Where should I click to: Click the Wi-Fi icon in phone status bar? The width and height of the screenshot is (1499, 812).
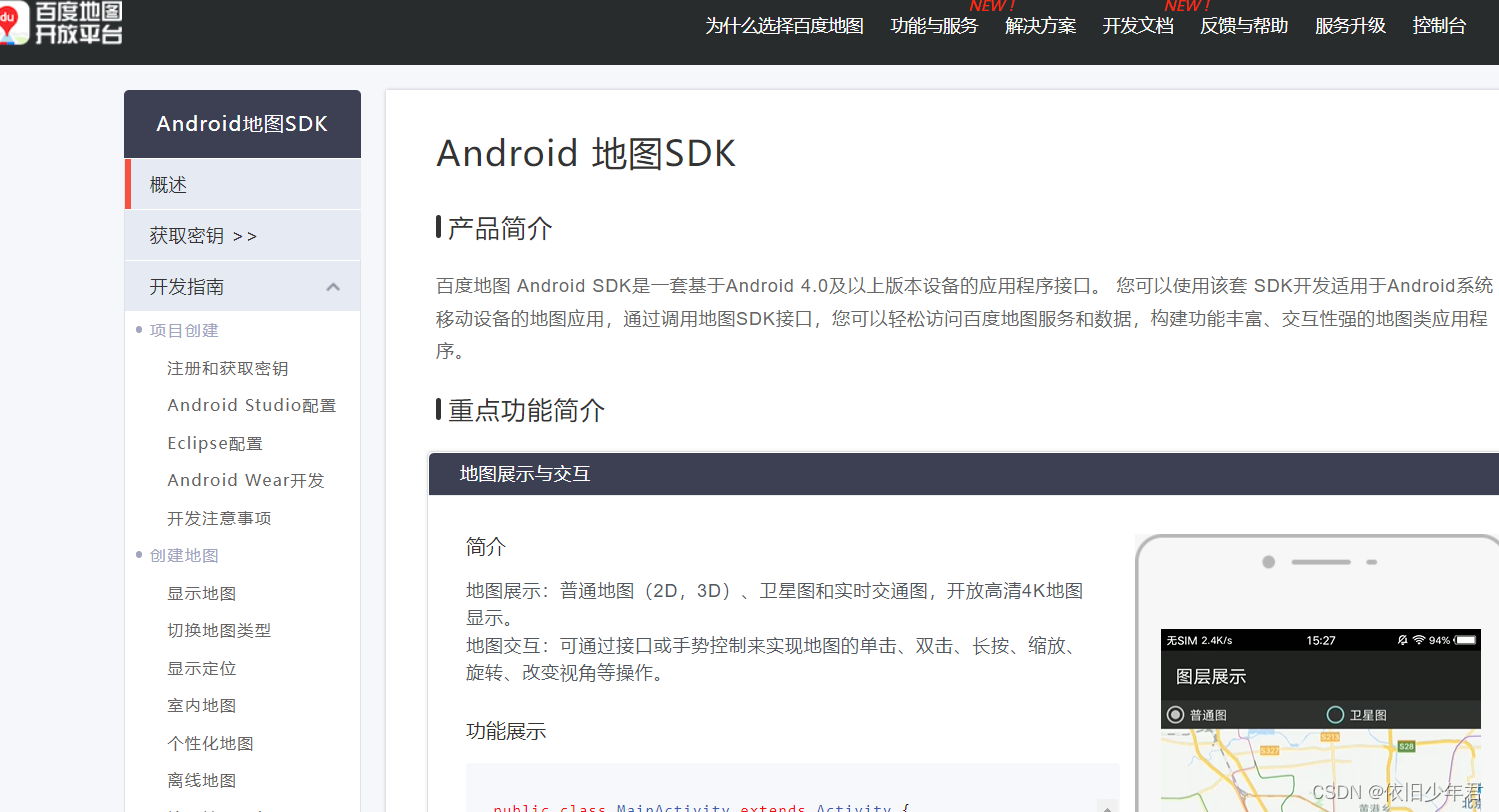point(1418,640)
